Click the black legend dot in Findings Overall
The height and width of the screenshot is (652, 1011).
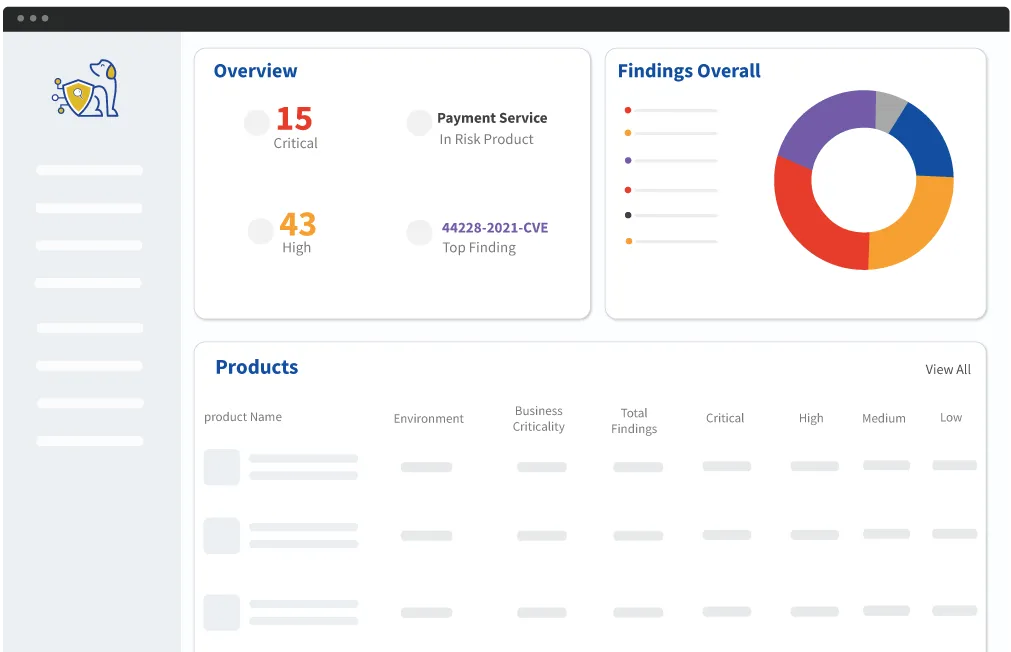(628, 214)
